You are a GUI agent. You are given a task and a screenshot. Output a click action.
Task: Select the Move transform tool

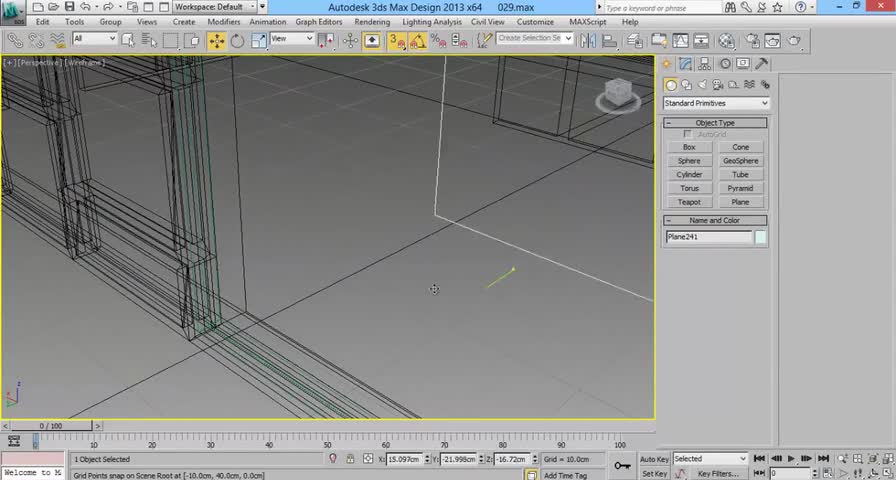tap(216, 41)
